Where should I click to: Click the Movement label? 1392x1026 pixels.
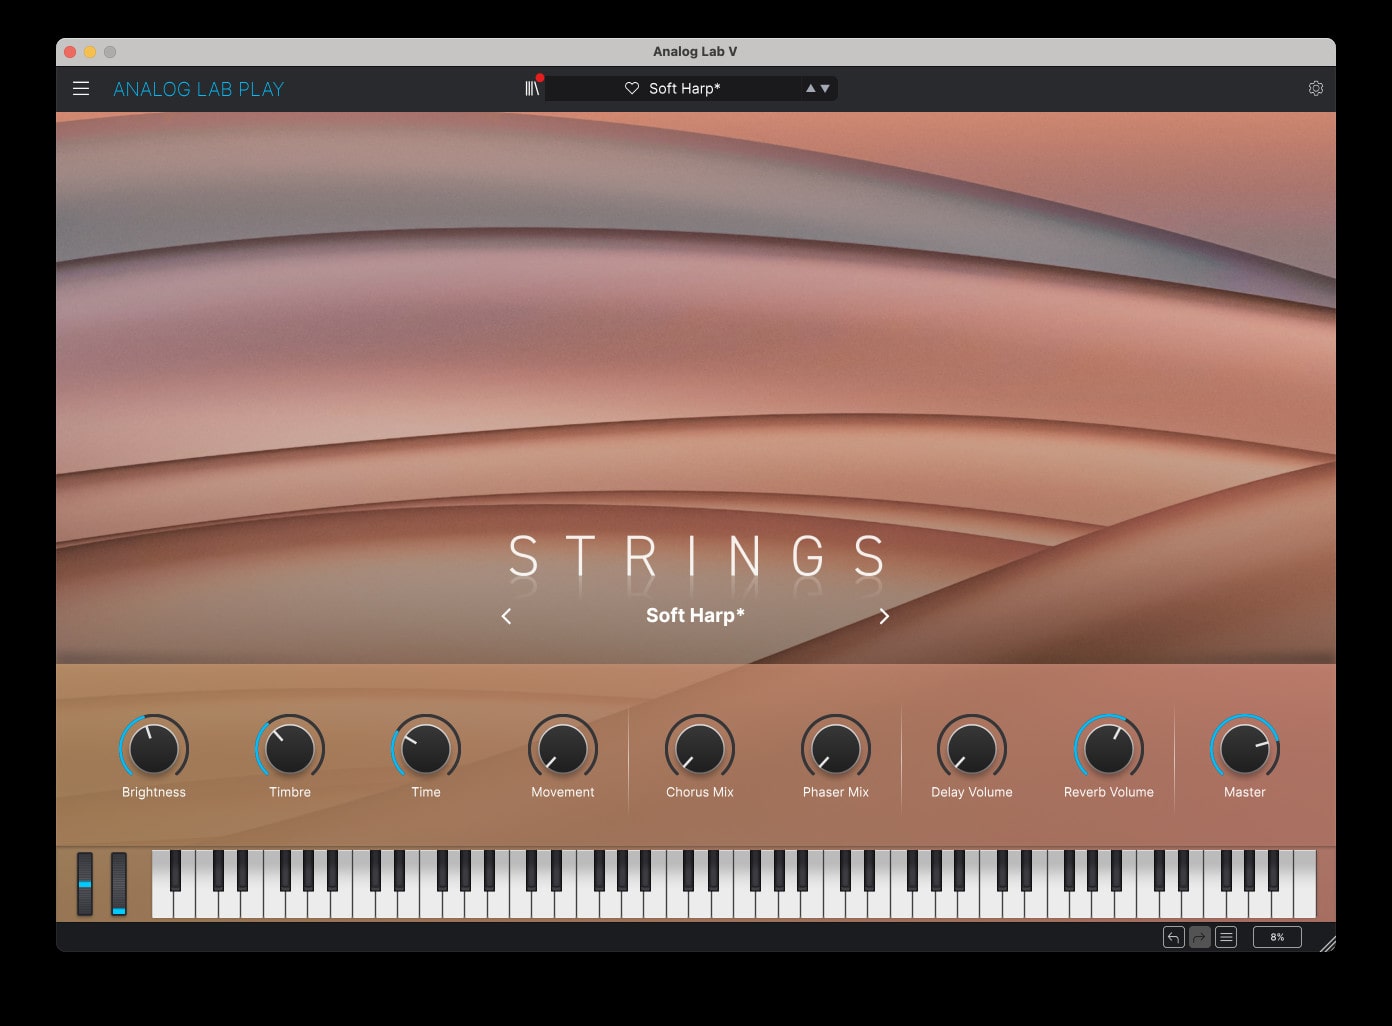(x=563, y=792)
